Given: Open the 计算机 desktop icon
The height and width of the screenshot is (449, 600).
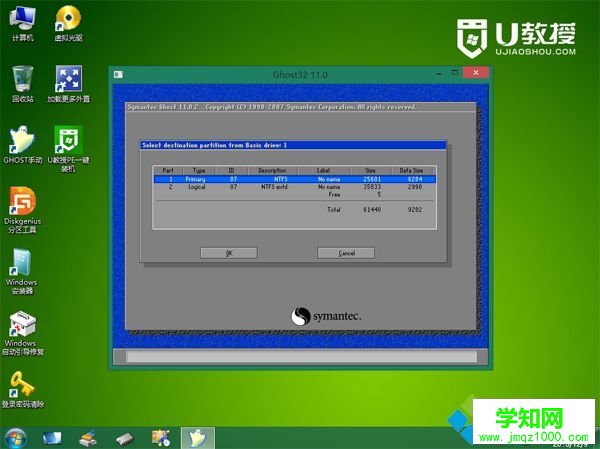Looking at the screenshot, I should pyautogui.click(x=23, y=24).
